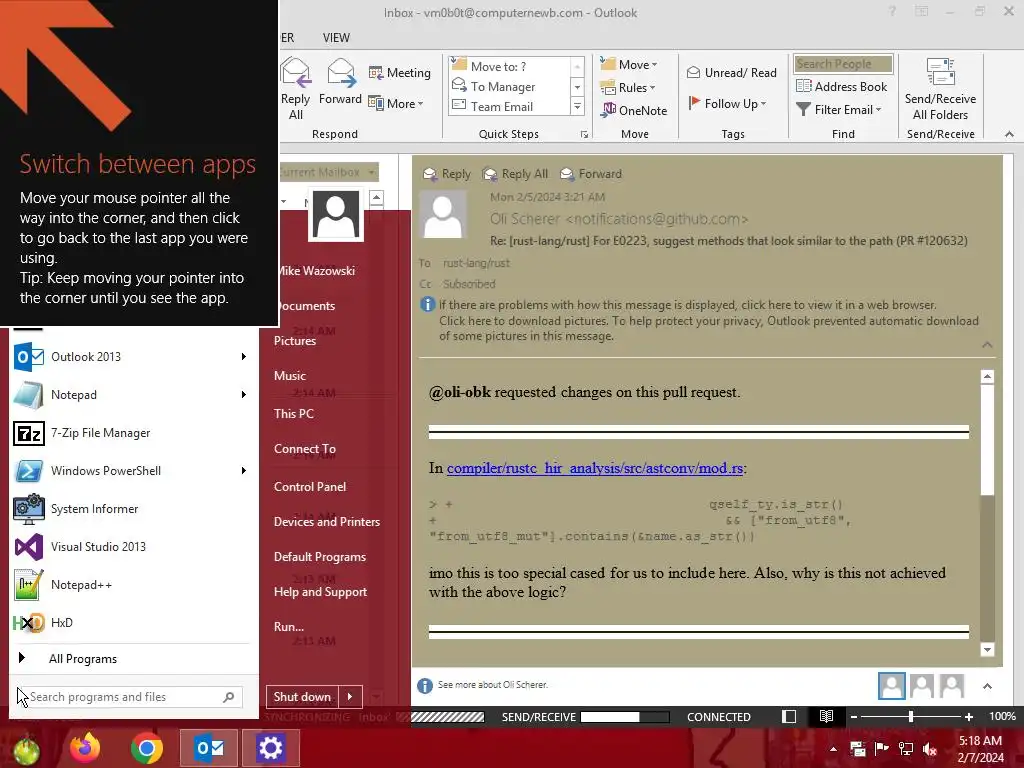Open the Run... dialog
This screenshot has width=1024, height=768.
tap(289, 626)
